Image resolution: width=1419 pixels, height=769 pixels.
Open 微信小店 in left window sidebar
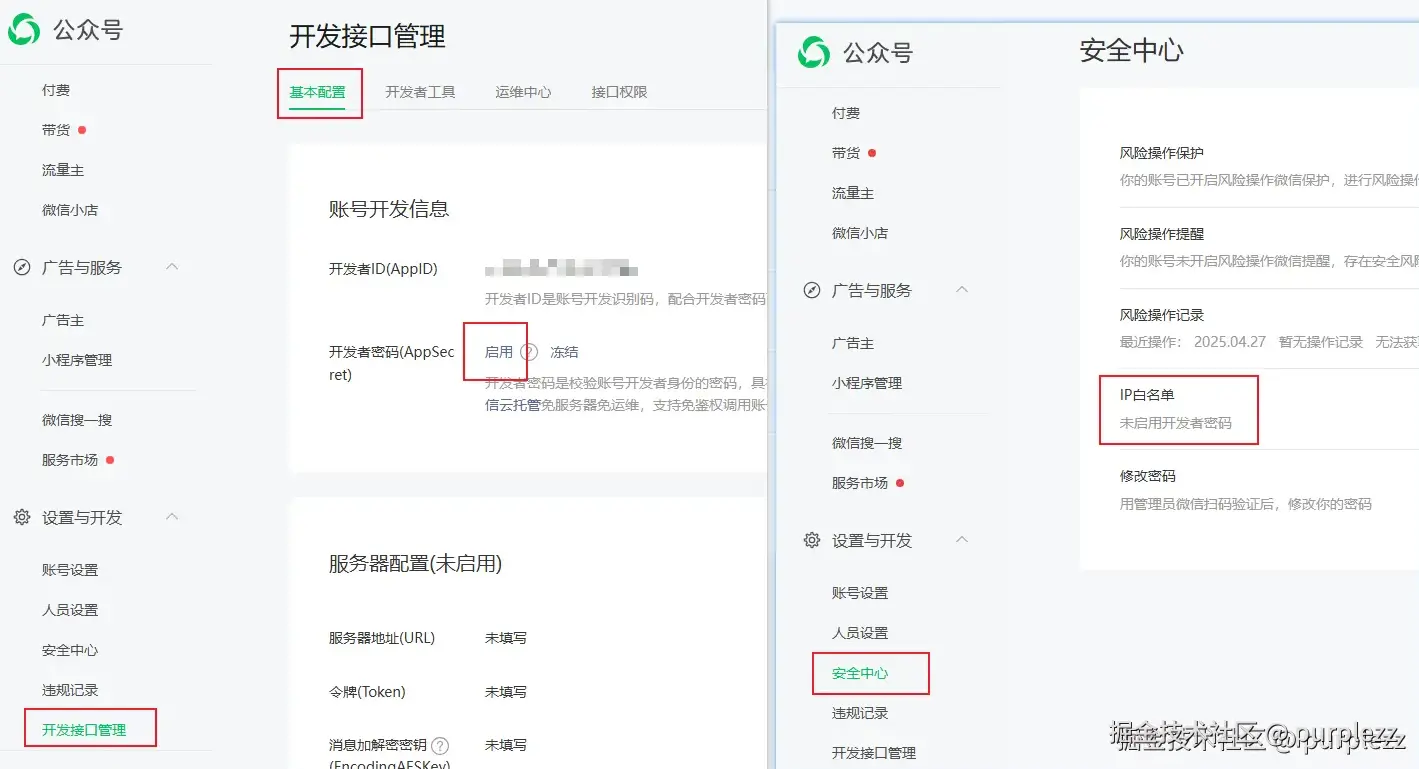pos(70,210)
